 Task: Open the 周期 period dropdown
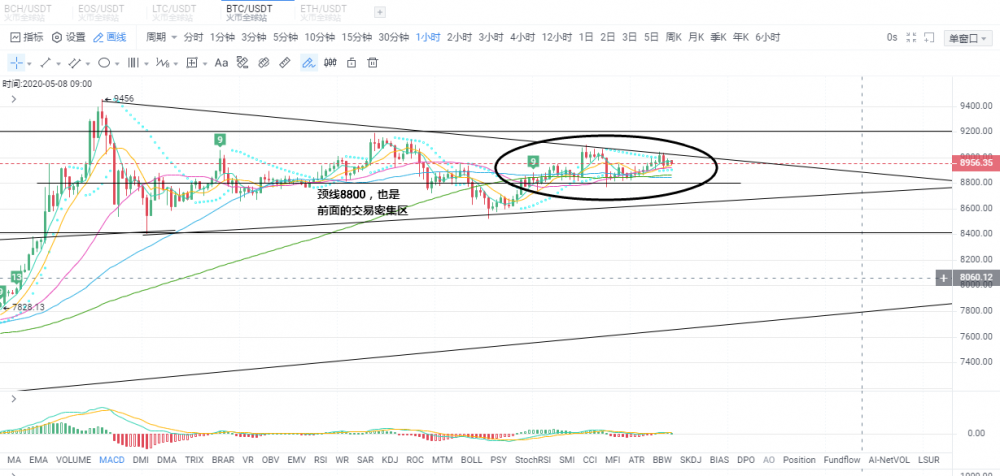pyautogui.click(x=161, y=37)
